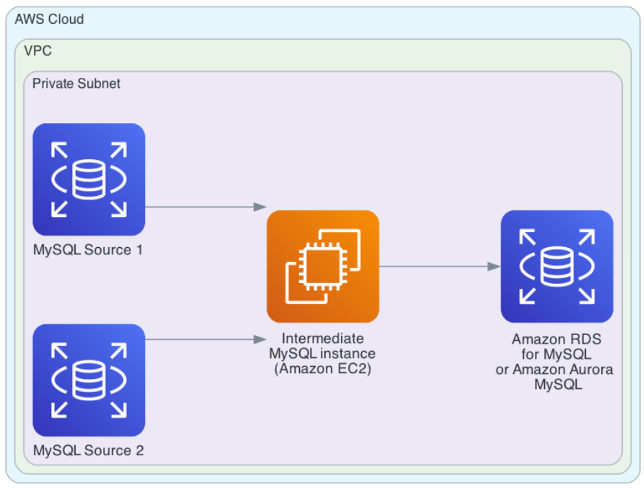Click the 'Intermediate MySQL instance (Amazon EC2)' label
The width and height of the screenshot is (644, 488).
(x=322, y=354)
